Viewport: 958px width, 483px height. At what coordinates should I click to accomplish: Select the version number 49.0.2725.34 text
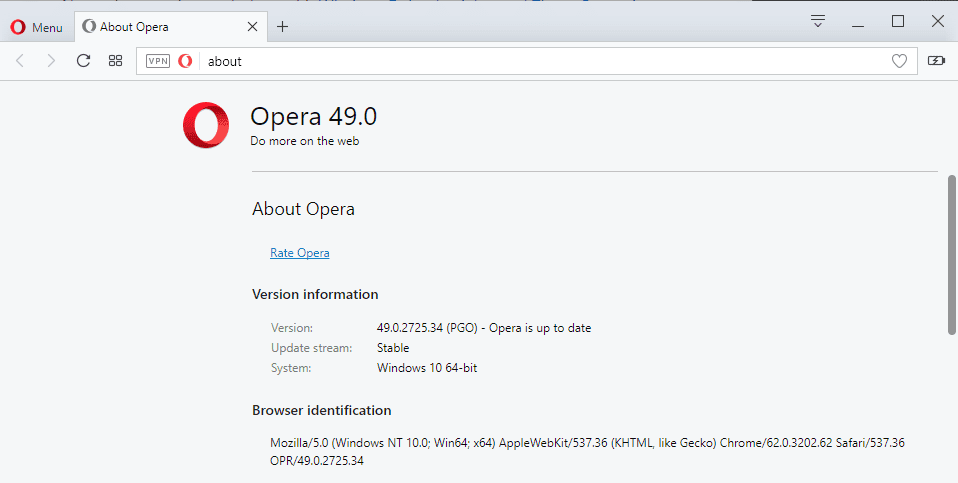[409, 328]
